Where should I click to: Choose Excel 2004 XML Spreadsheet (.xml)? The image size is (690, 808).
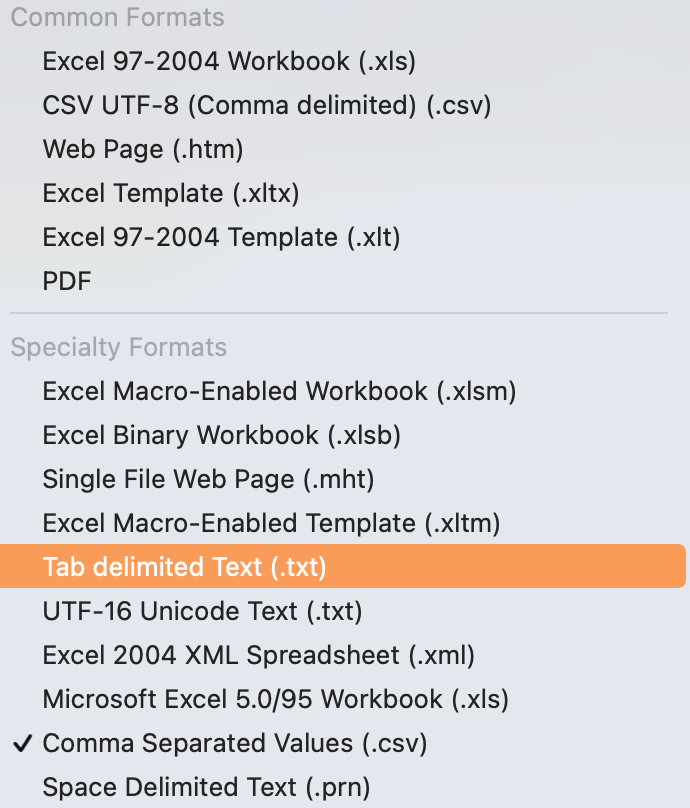[x=258, y=655]
